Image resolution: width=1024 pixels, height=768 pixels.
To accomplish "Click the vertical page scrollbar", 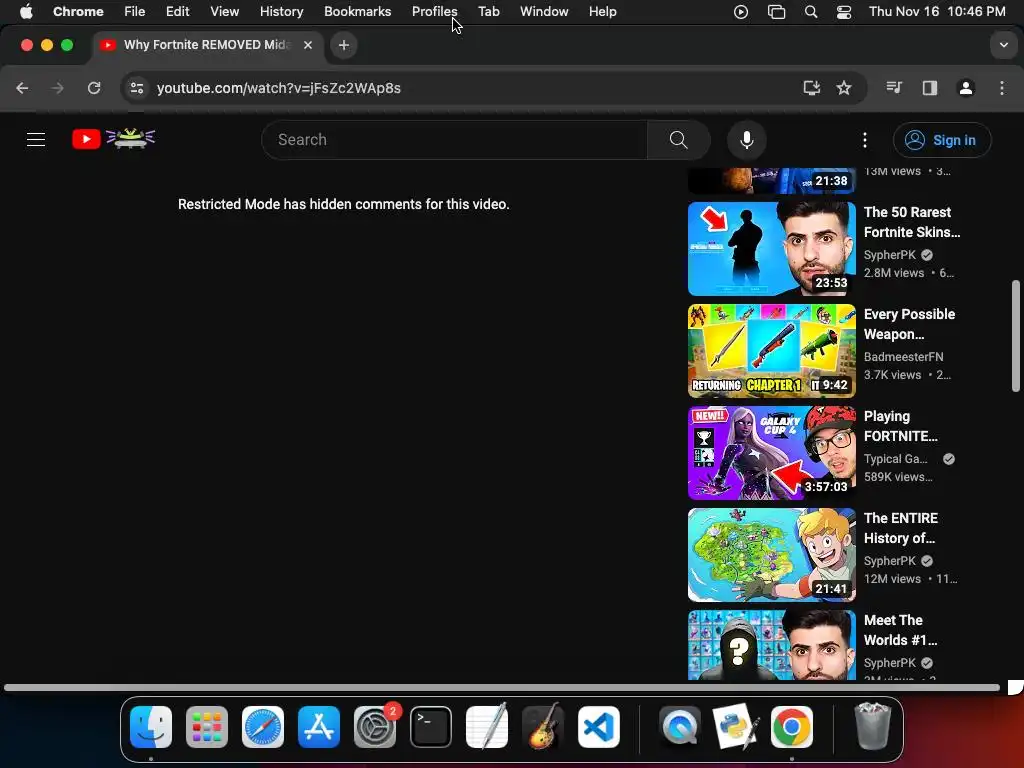I will pos(1016,336).
